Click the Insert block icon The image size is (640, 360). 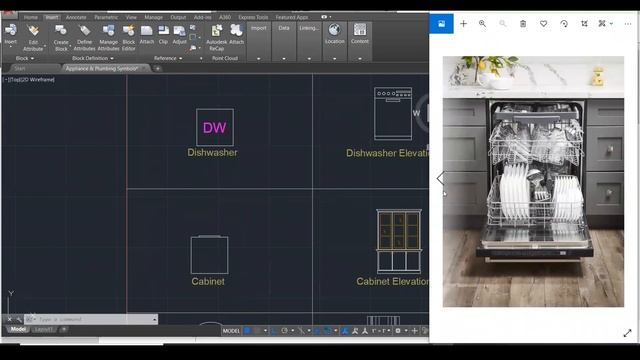(11, 30)
